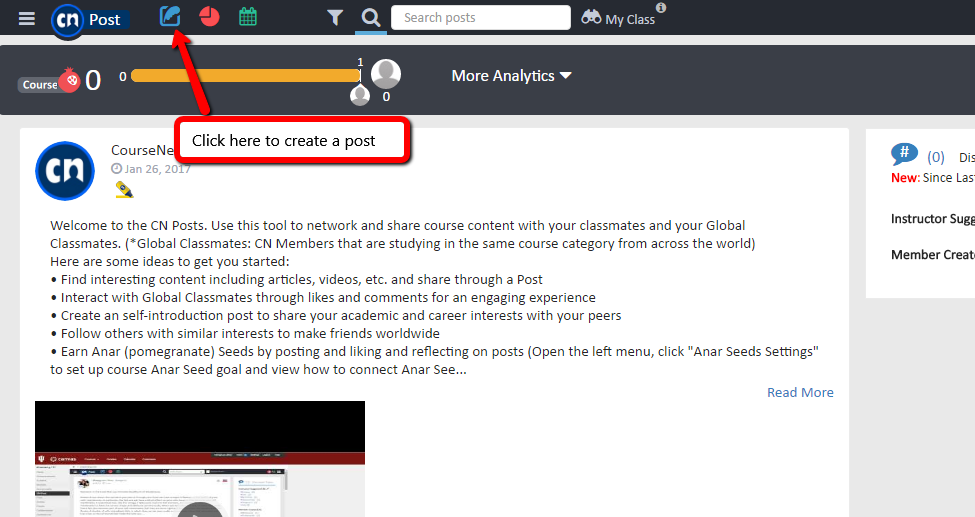The width and height of the screenshot is (975, 517).
Task: Expand the More Analytics dropdown
Action: pyautogui.click(x=511, y=76)
